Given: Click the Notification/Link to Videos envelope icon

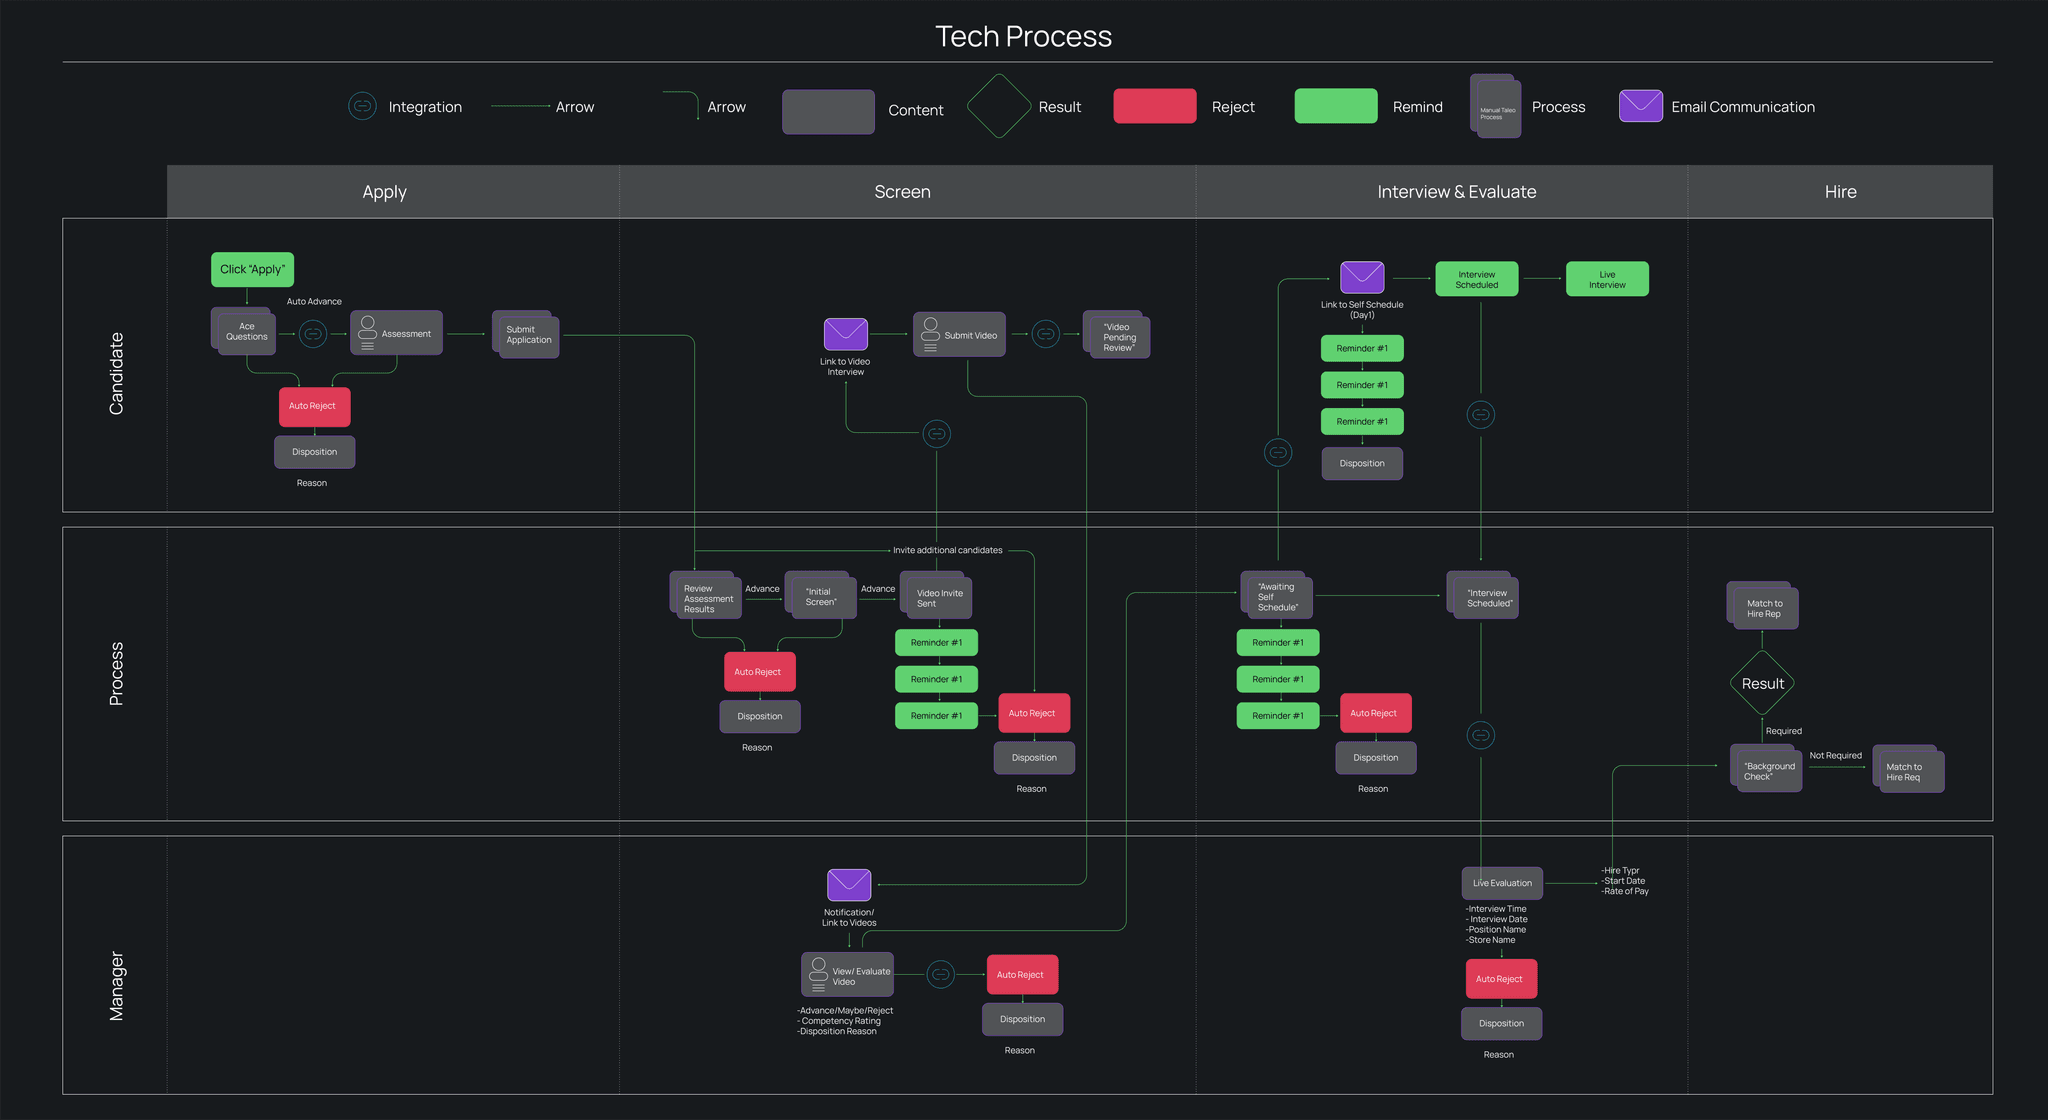Looking at the screenshot, I should click(x=849, y=885).
